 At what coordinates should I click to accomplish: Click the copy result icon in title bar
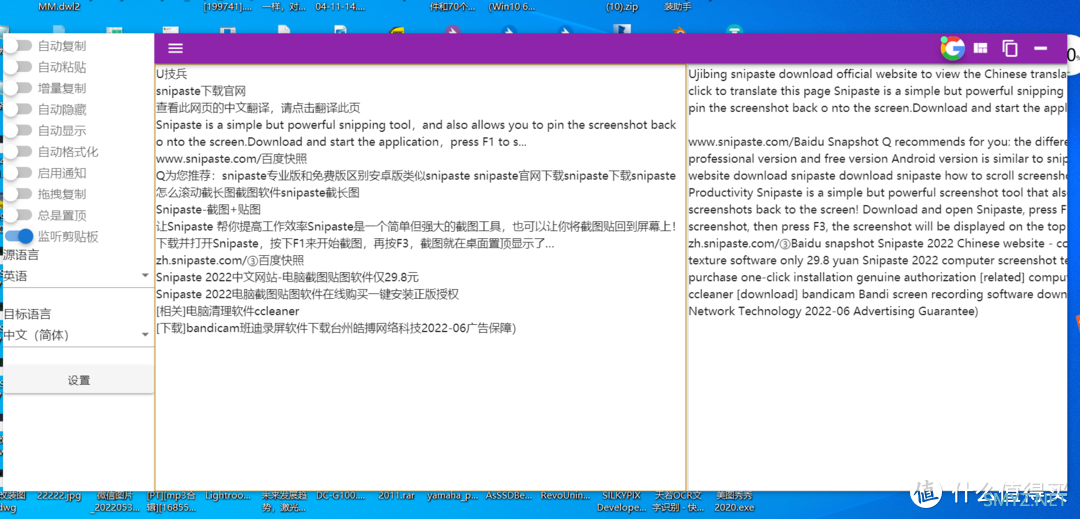click(x=1010, y=48)
